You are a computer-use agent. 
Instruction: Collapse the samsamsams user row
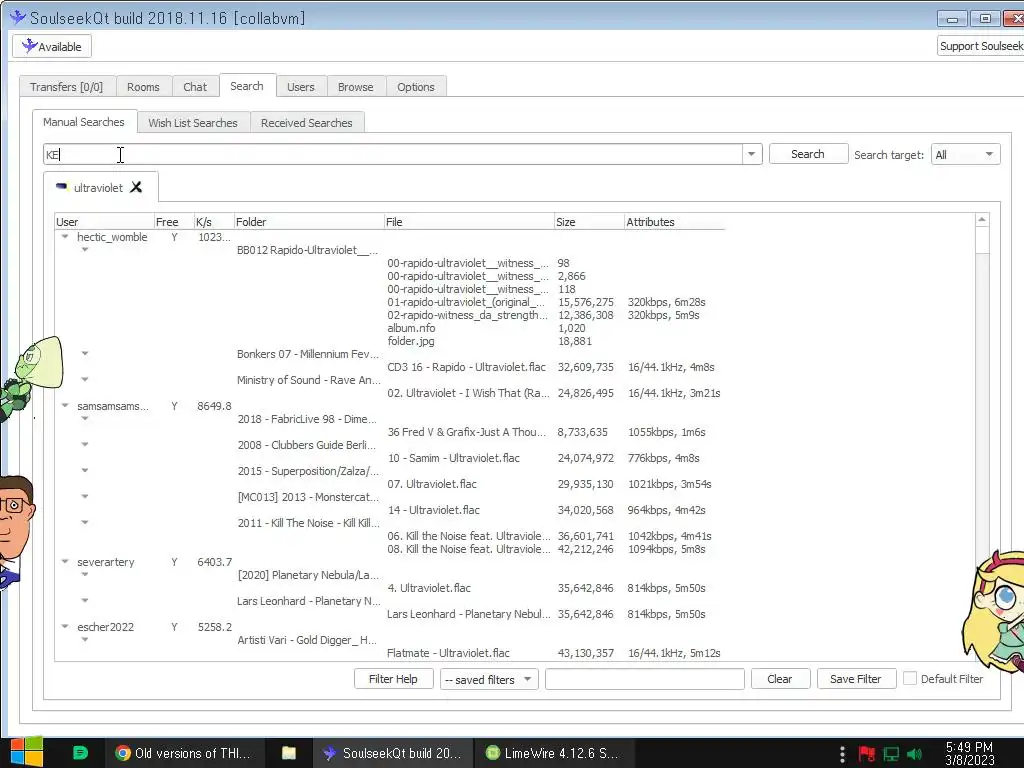[x=65, y=406]
